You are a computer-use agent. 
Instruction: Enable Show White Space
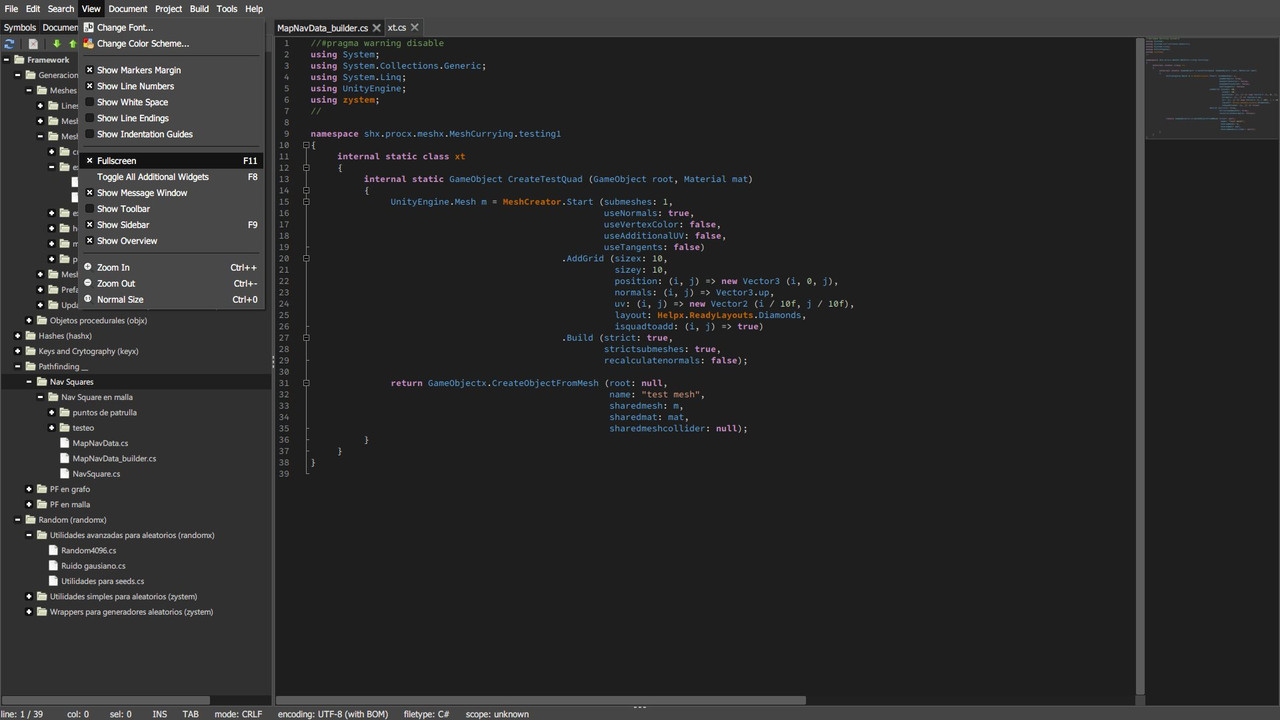pyautogui.click(x=88, y=102)
